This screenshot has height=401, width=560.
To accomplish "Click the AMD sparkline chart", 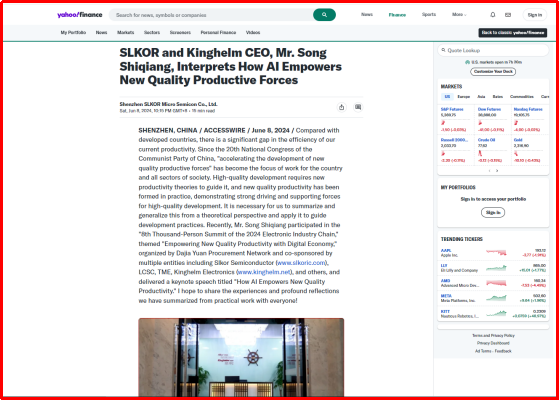I will [496, 283].
